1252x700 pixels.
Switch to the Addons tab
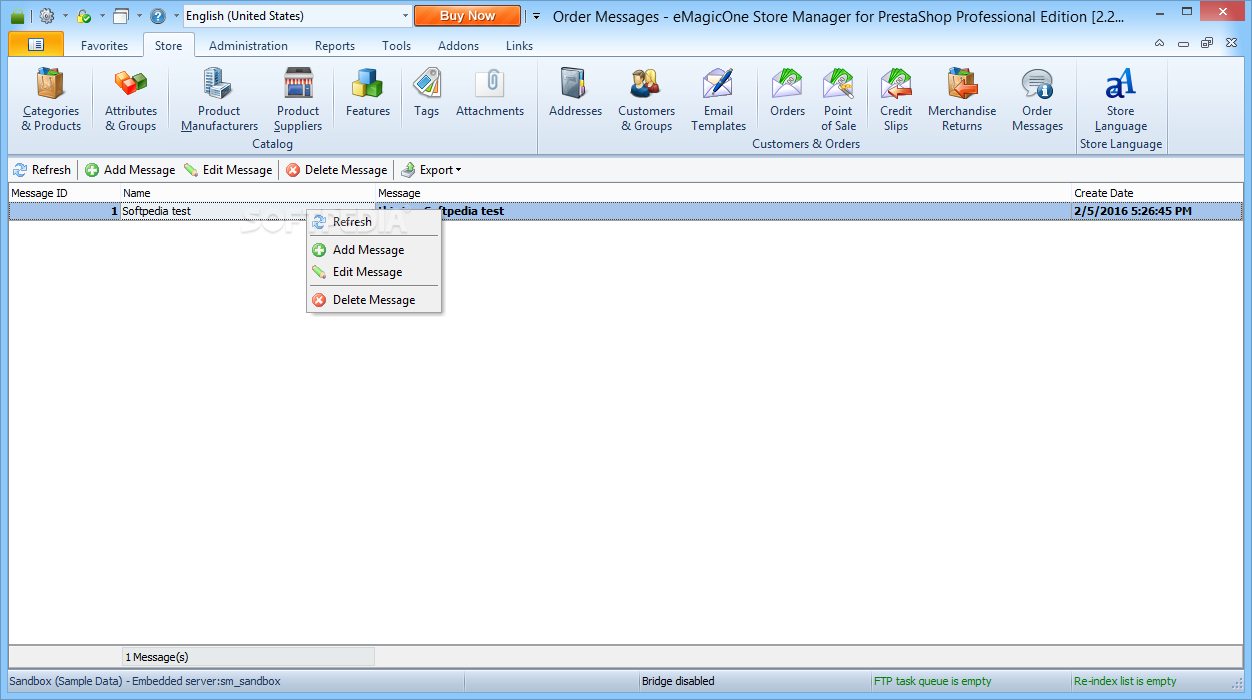click(x=459, y=46)
